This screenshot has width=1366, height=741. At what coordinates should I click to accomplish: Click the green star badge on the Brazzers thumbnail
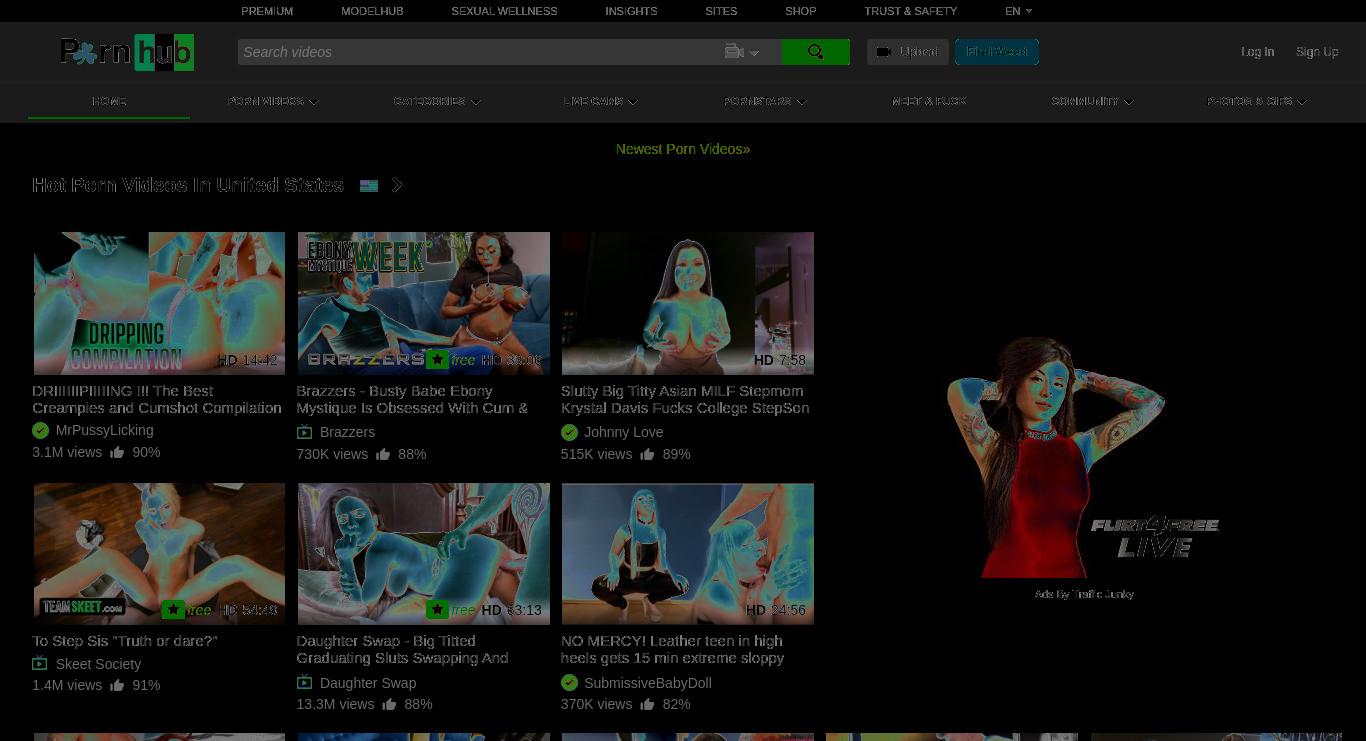pos(437,360)
